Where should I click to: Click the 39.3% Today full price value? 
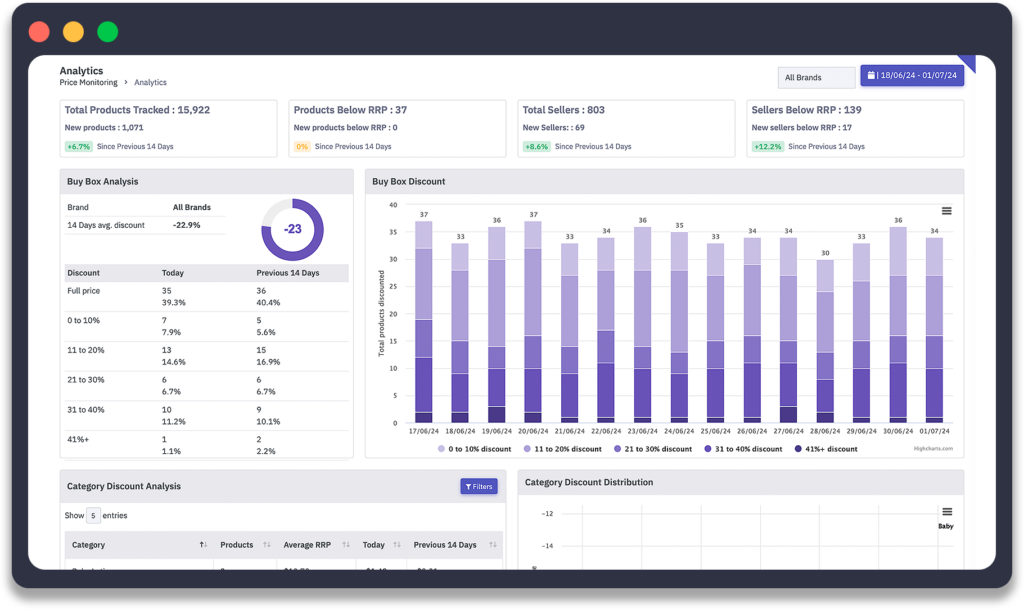[174, 302]
